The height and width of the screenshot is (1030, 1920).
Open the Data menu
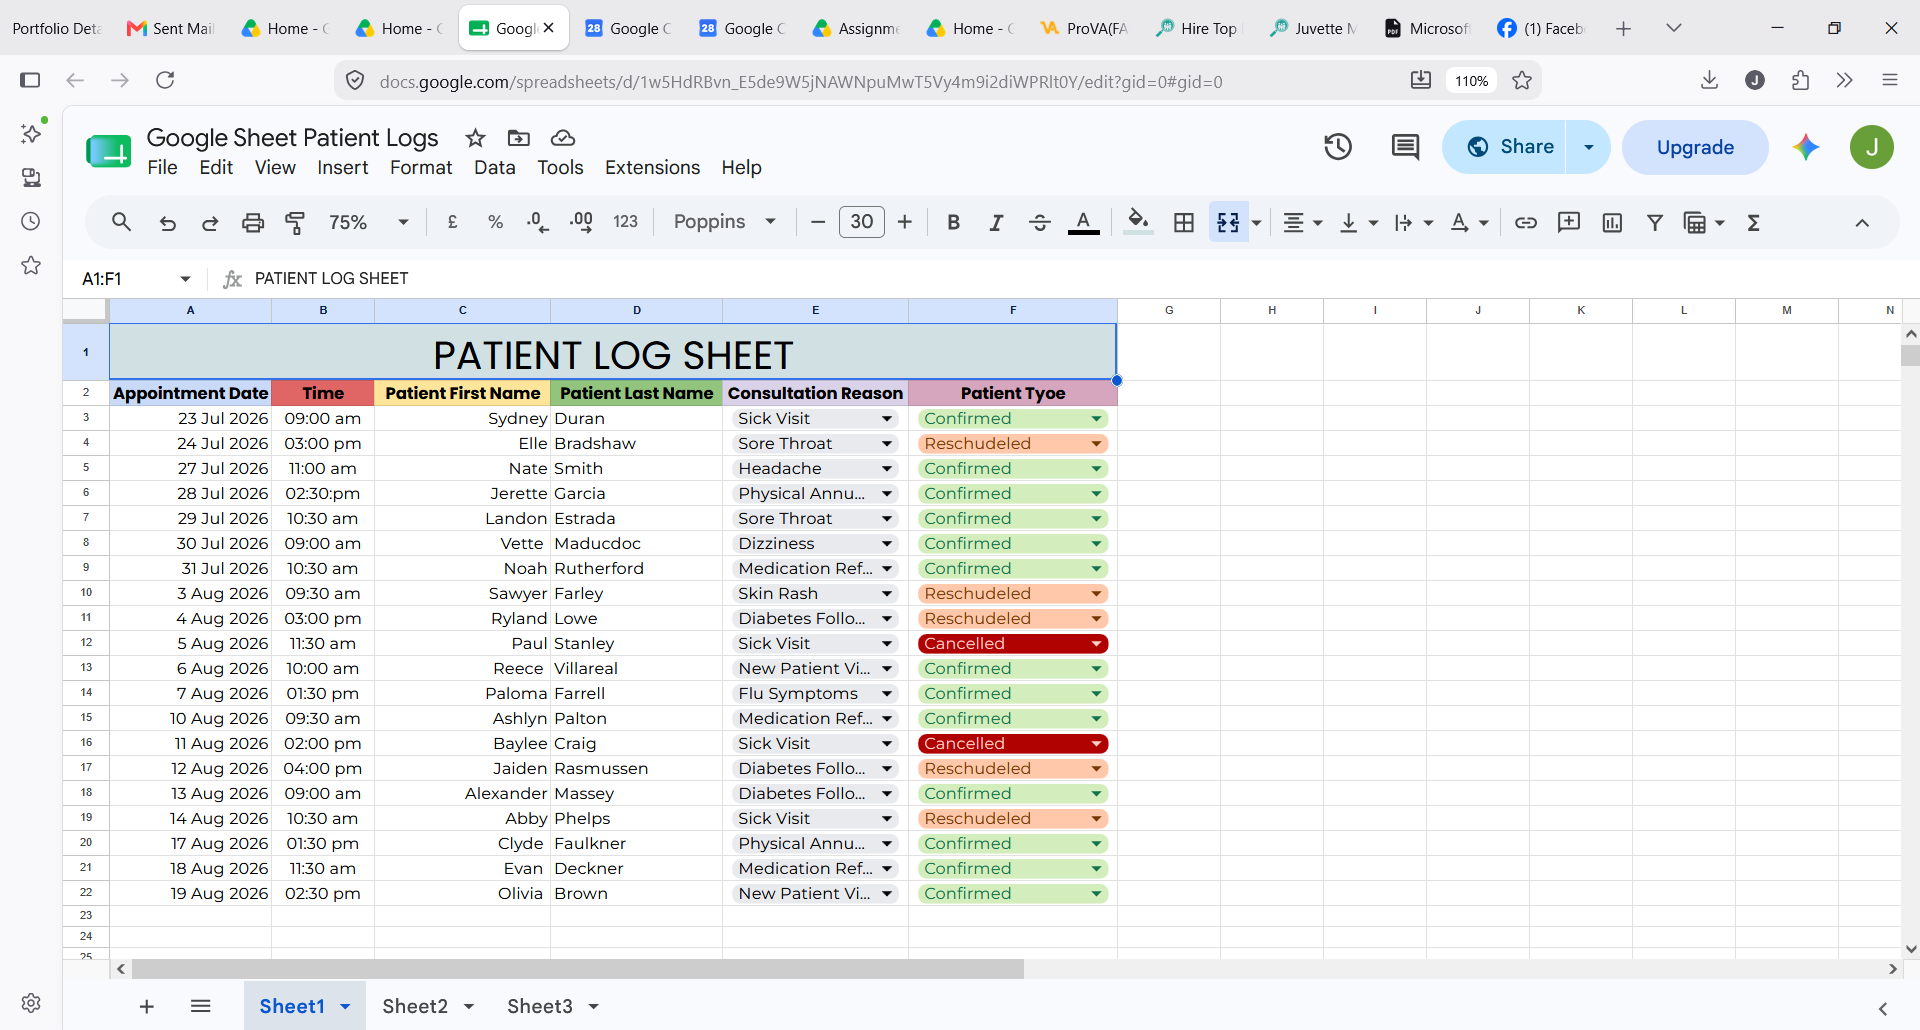click(495, 167)
